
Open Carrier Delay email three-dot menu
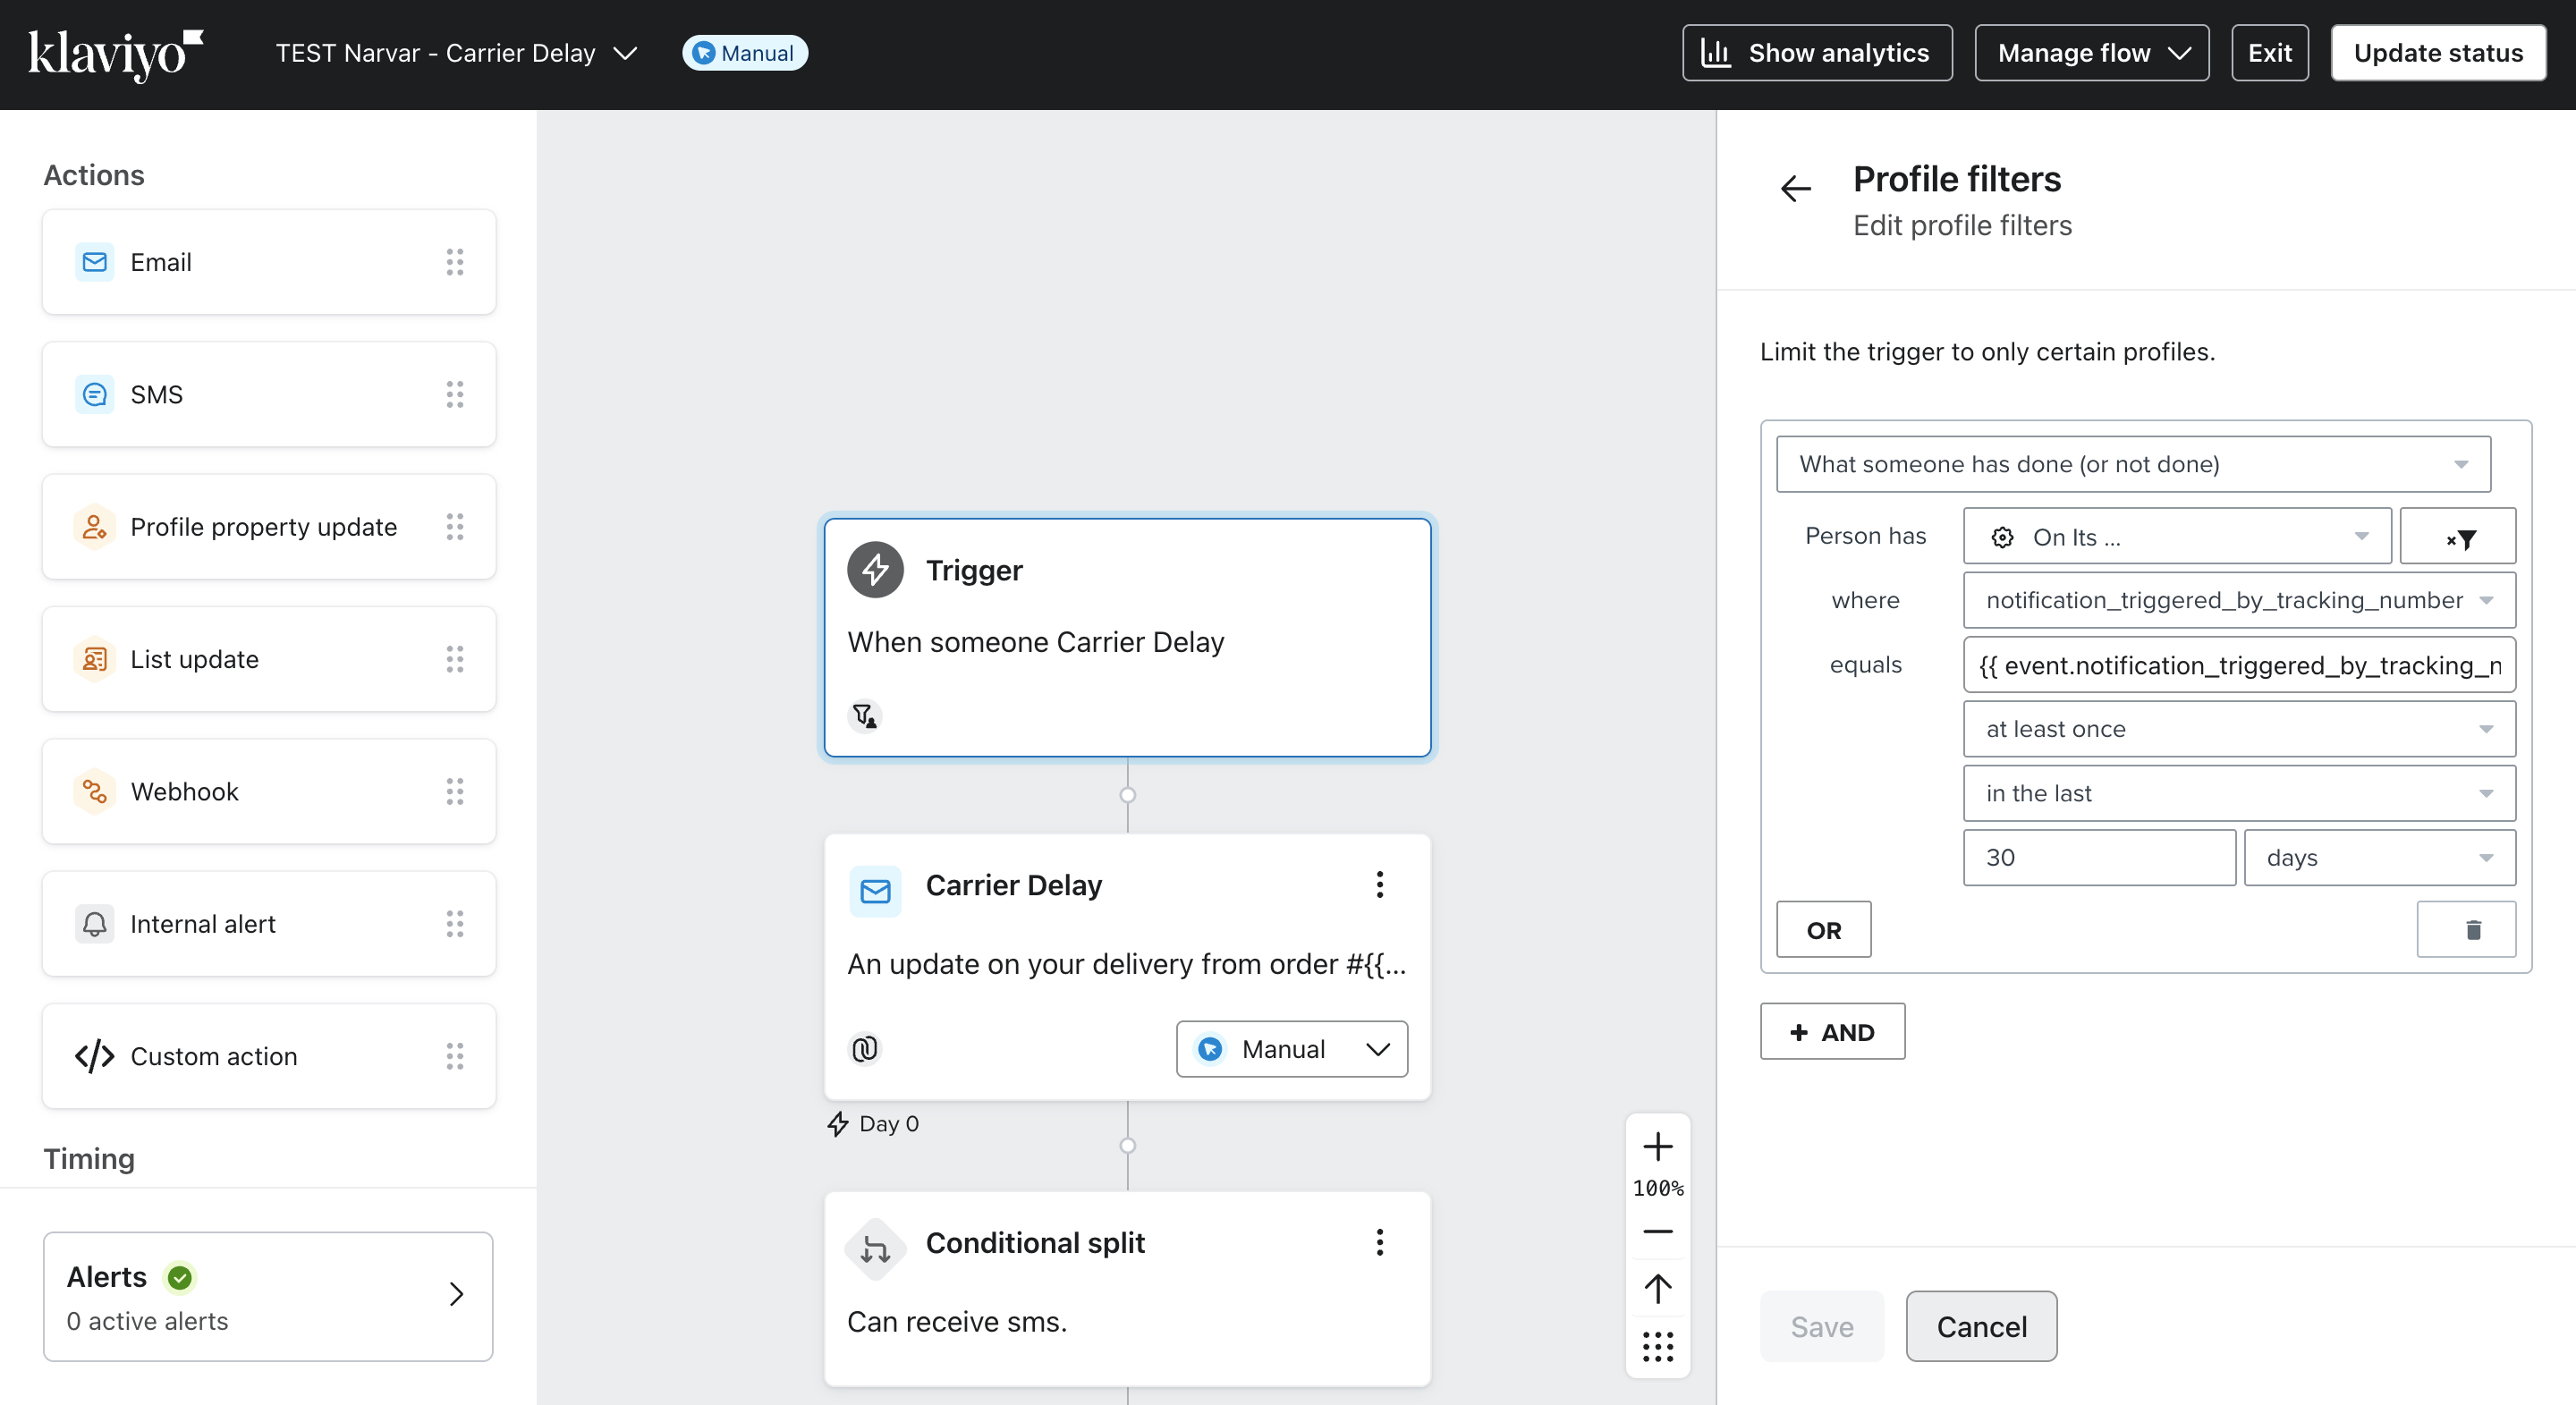(x=1380, y=885)
